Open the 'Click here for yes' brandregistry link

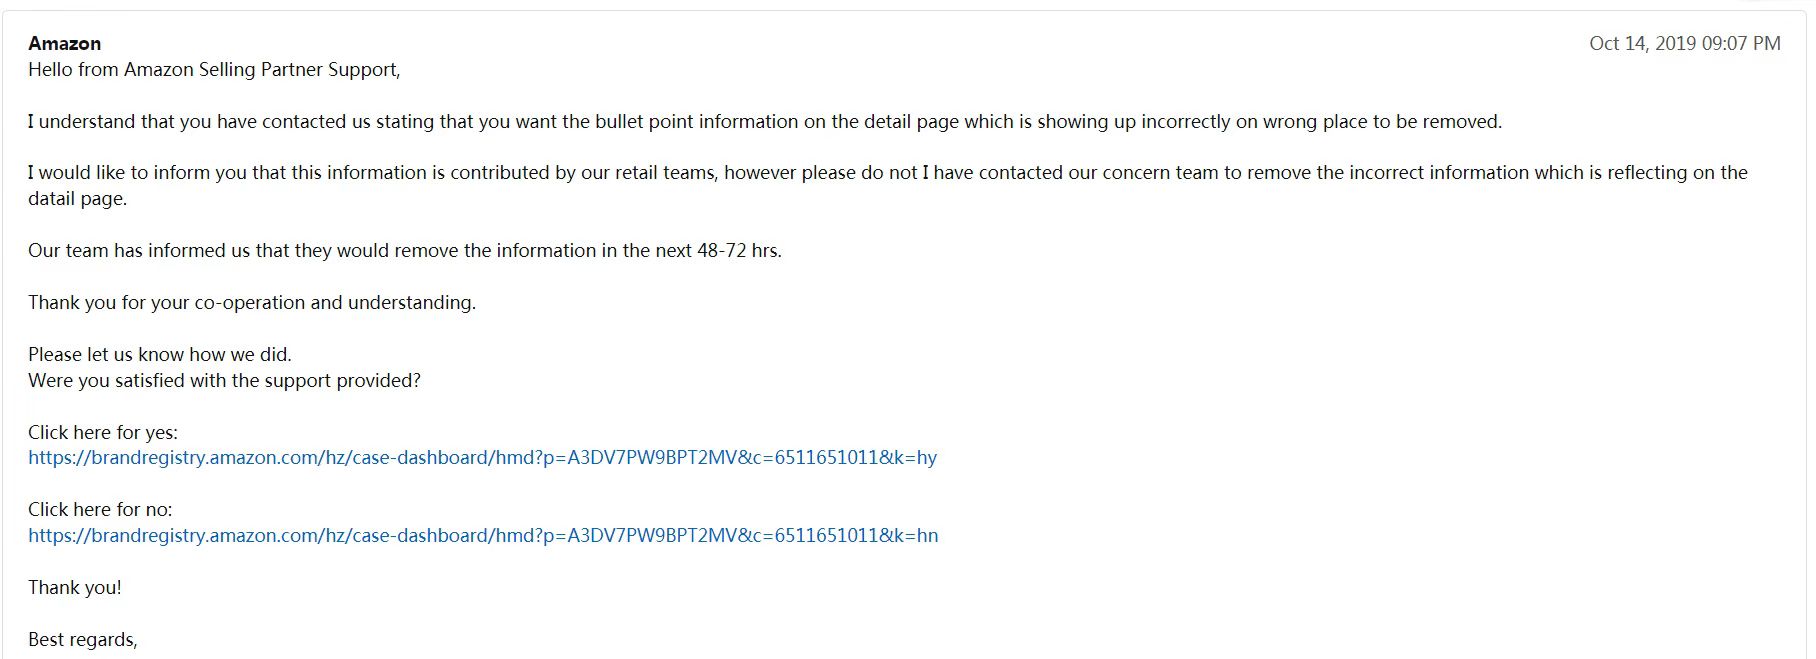coord(482,458)
